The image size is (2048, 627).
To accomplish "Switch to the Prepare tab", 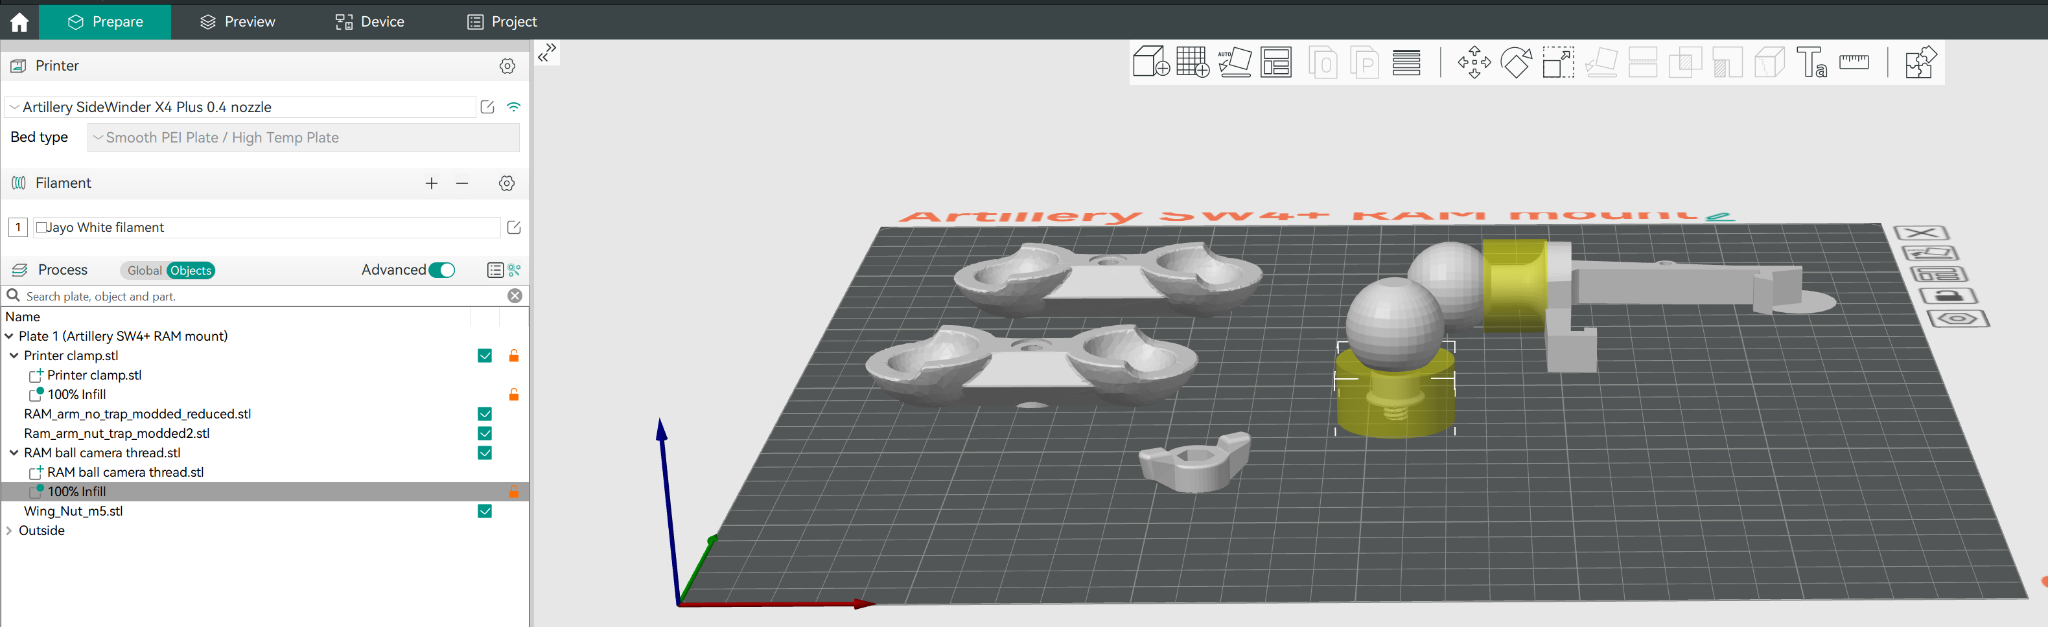I will (105, 22).
